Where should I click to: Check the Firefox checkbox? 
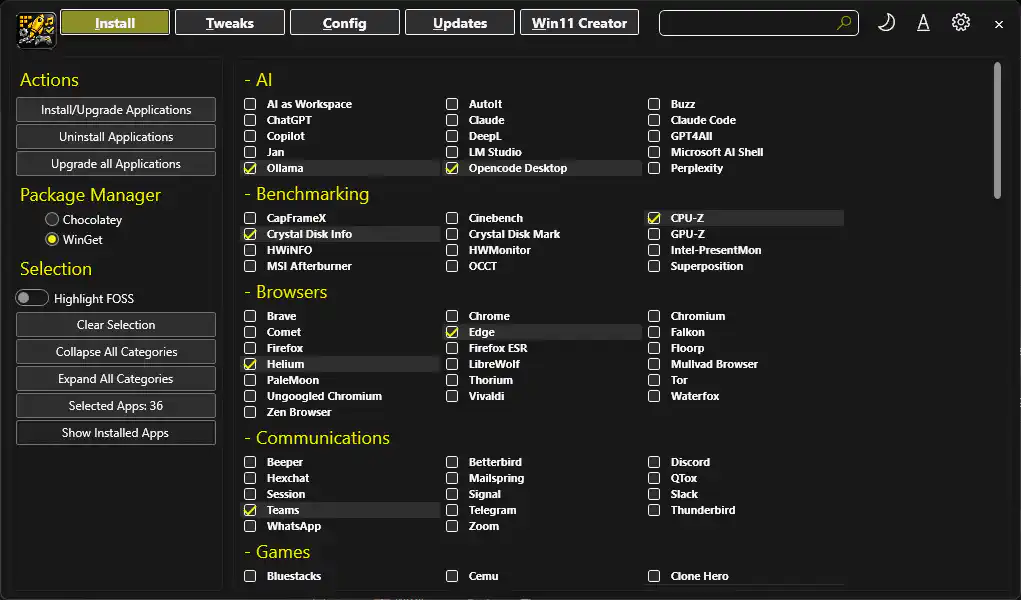[x=250, y=348]
